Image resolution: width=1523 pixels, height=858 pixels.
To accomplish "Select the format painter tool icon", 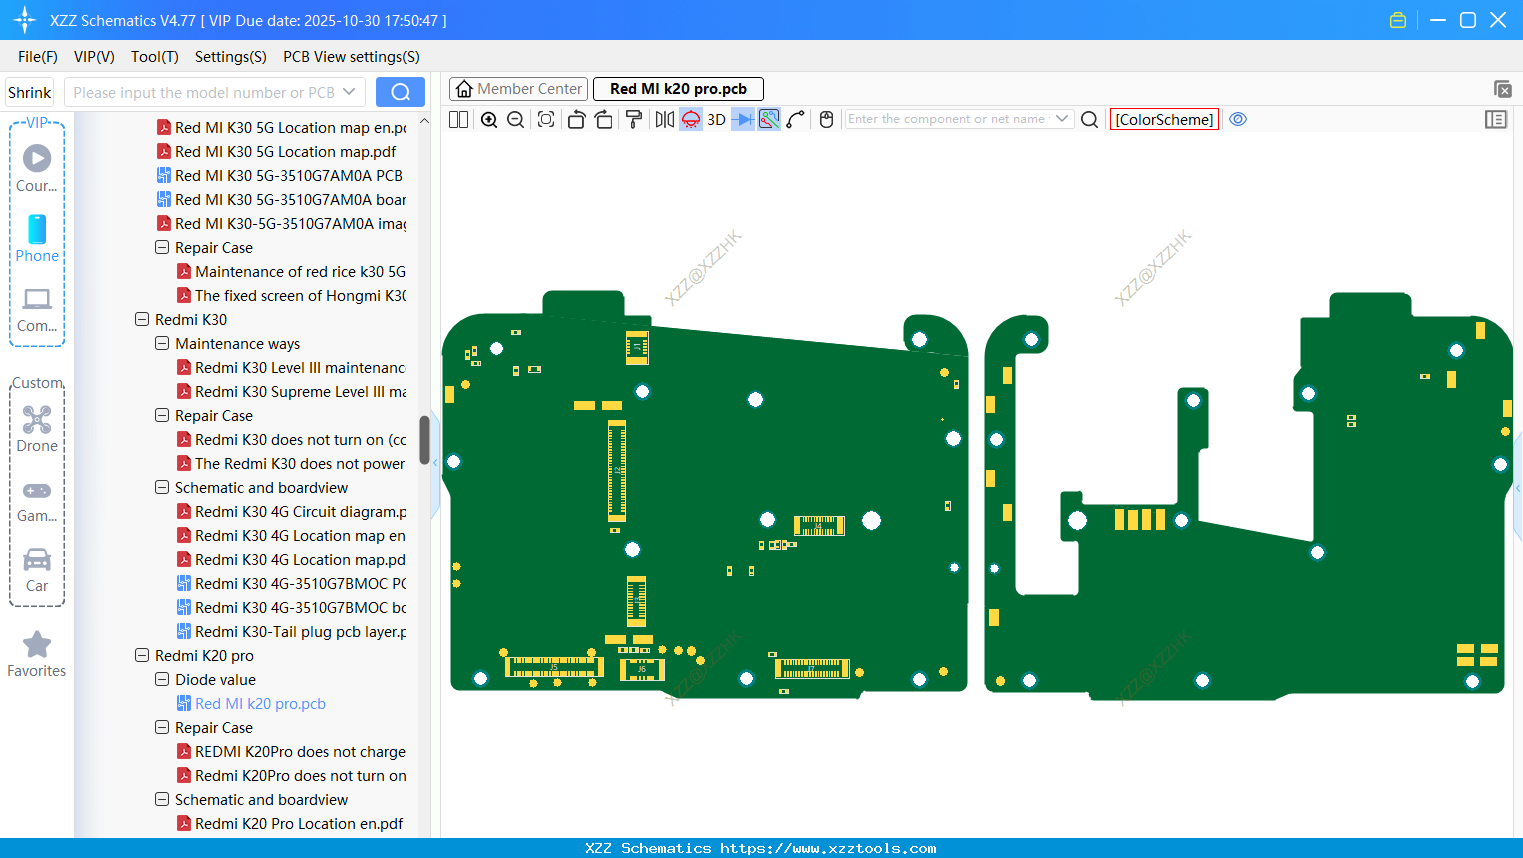I will pos(634,120).
